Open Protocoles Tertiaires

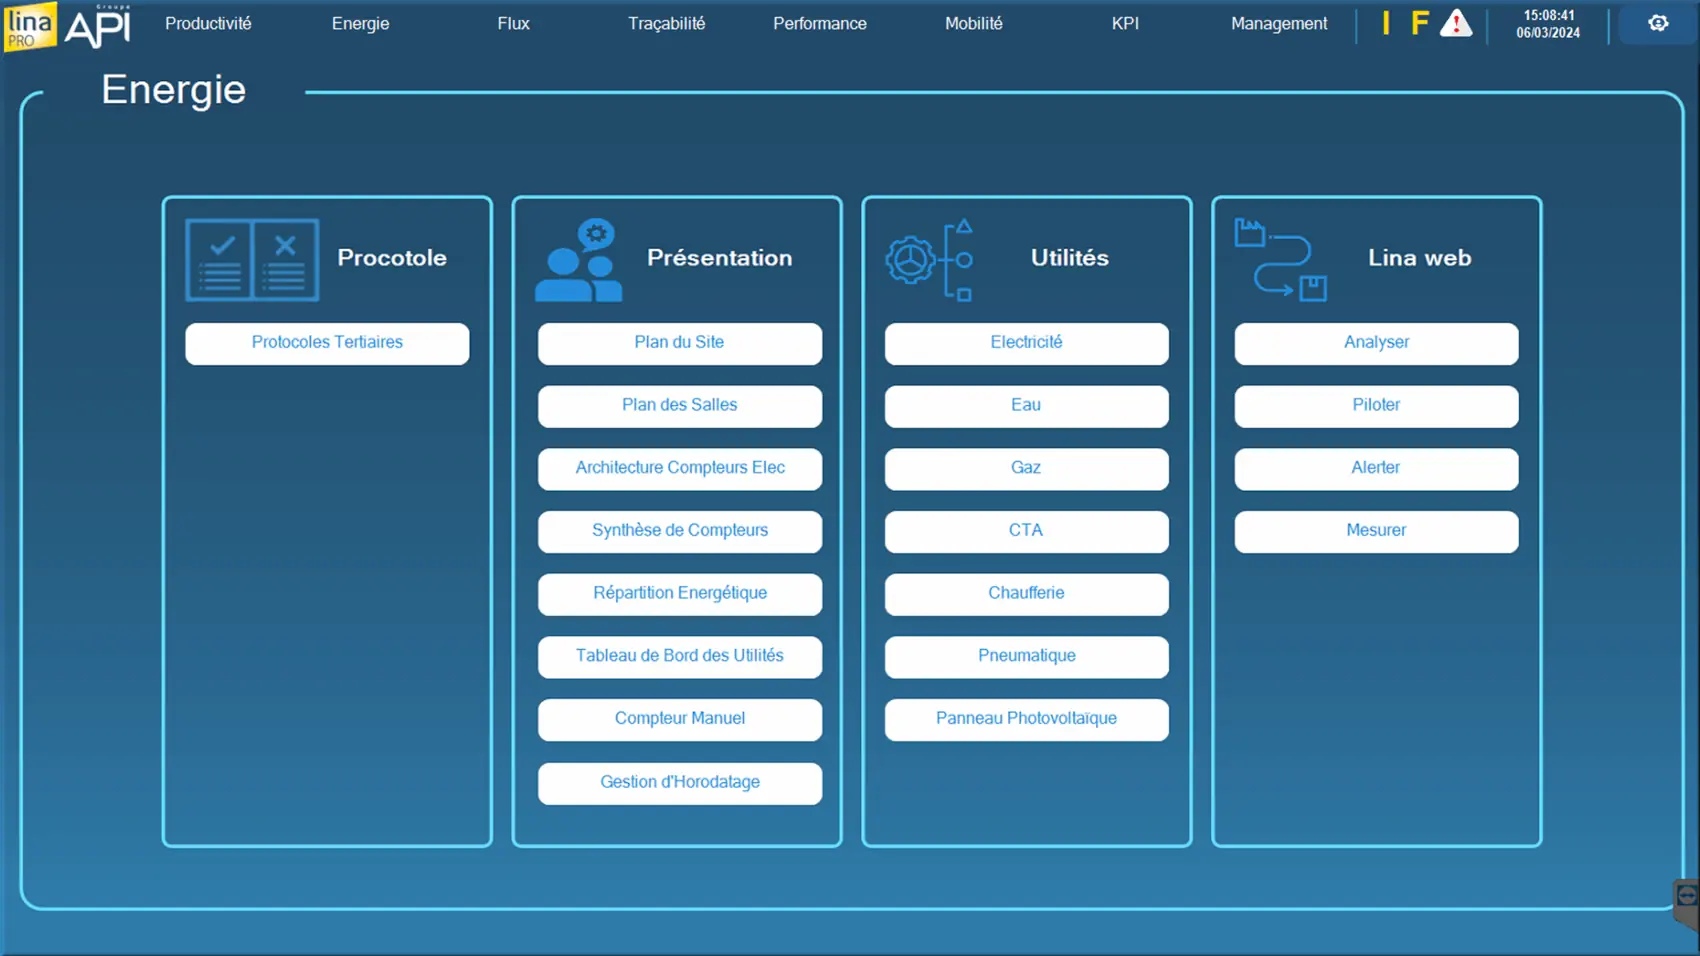pyautogui.click(x=327, y=343)
